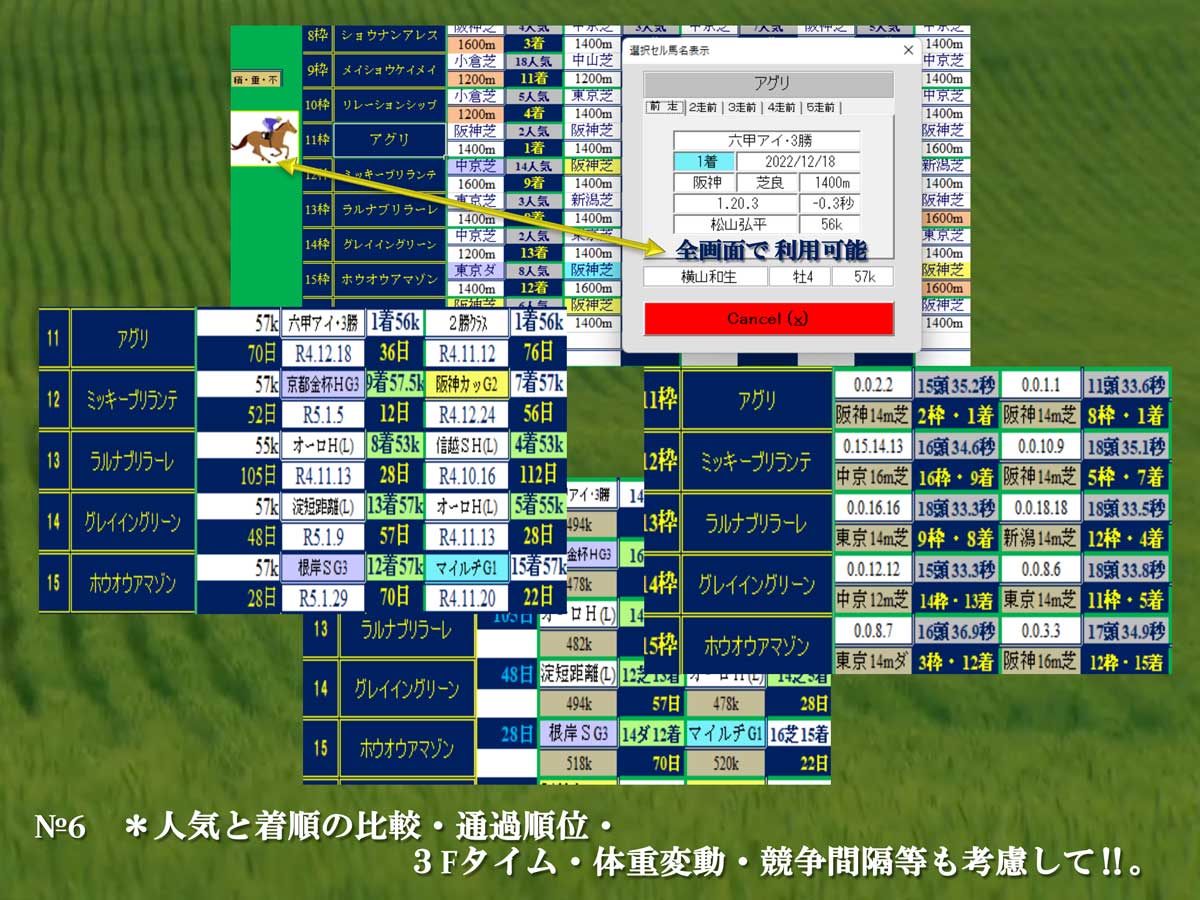This screenshot has width=1200, height=900.
Task: Click the 京都金杯HG3 race cell
Action: coord(323,384)
